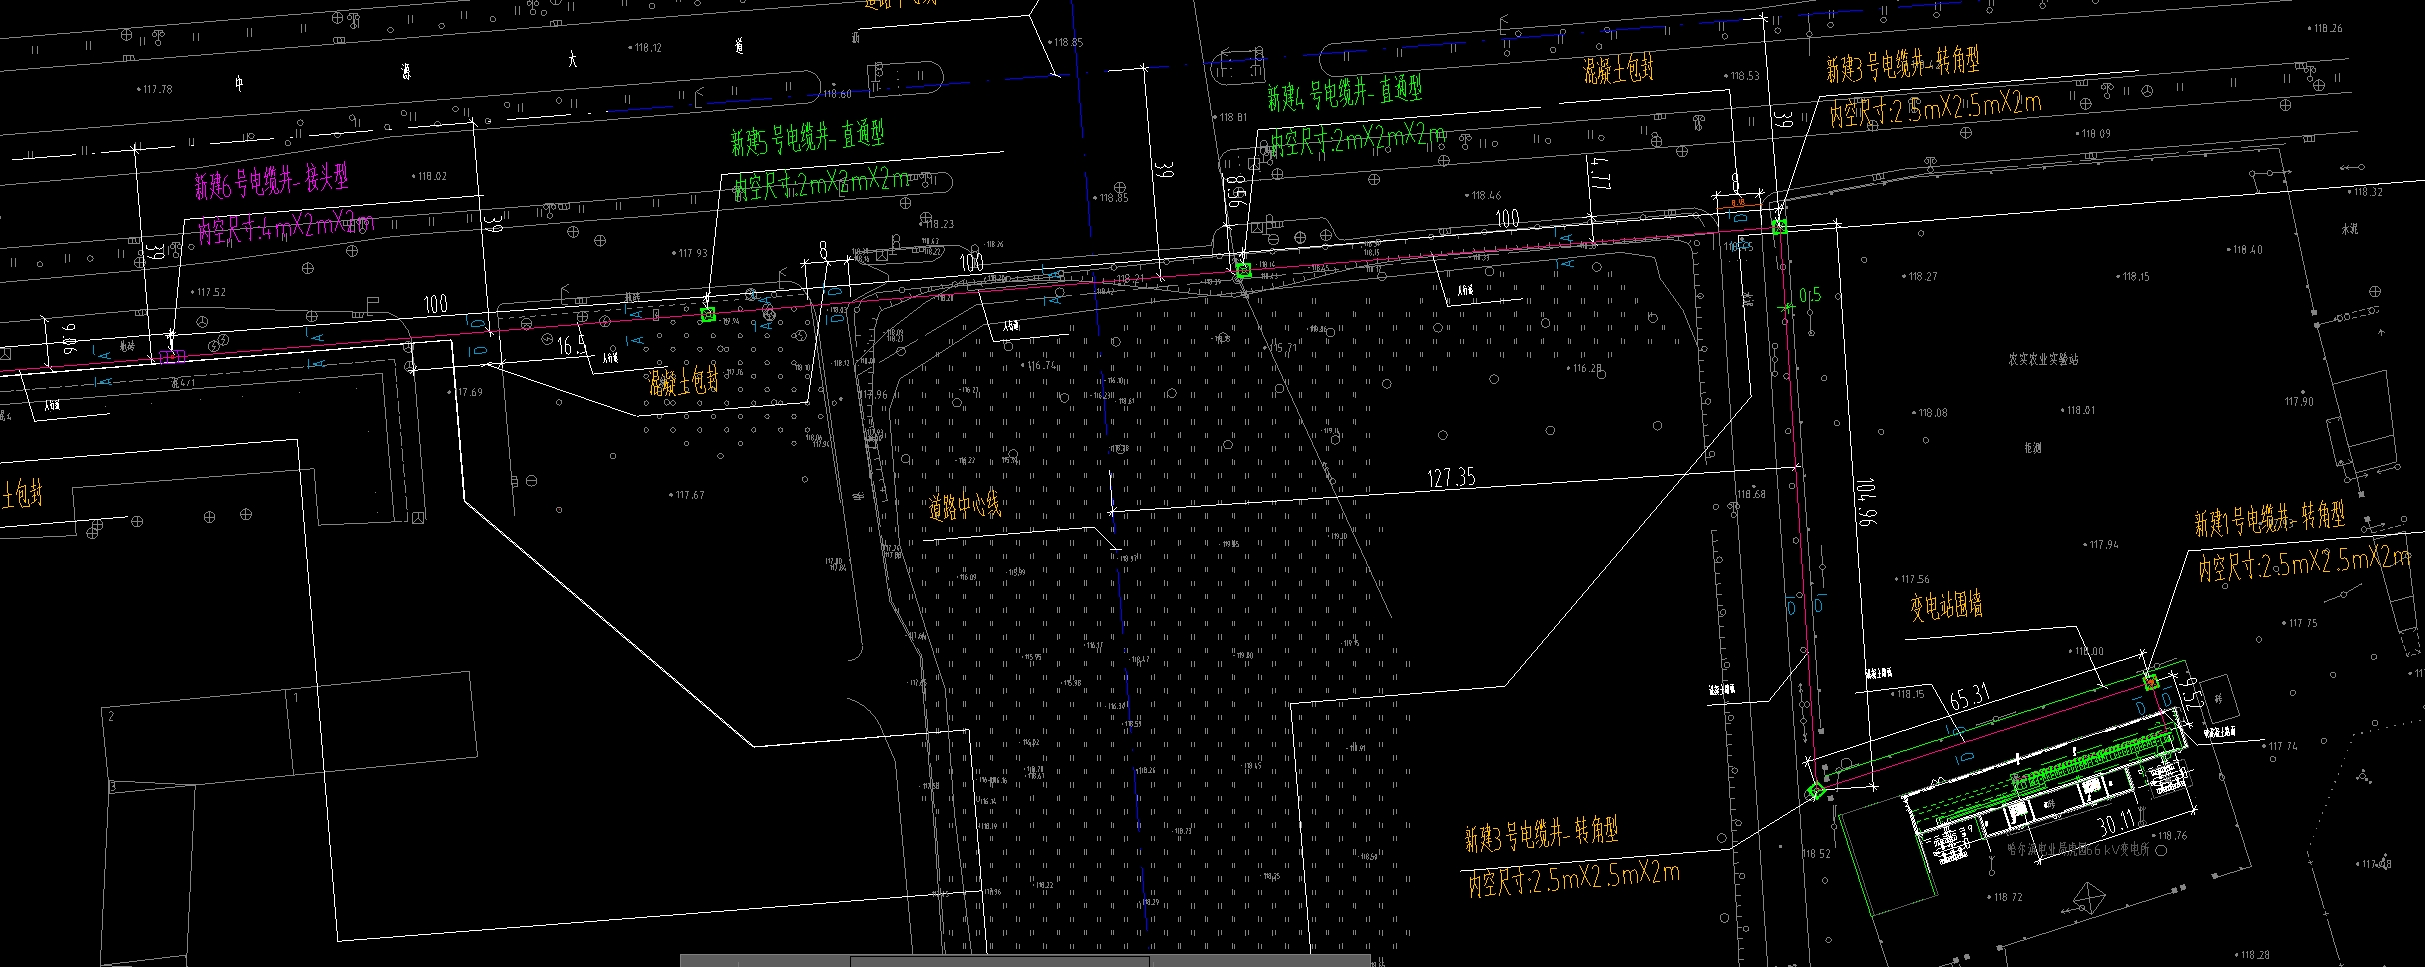Click the green label 新建5号电缆井-直通型
Screen dimensions: 2425x967
807,139
